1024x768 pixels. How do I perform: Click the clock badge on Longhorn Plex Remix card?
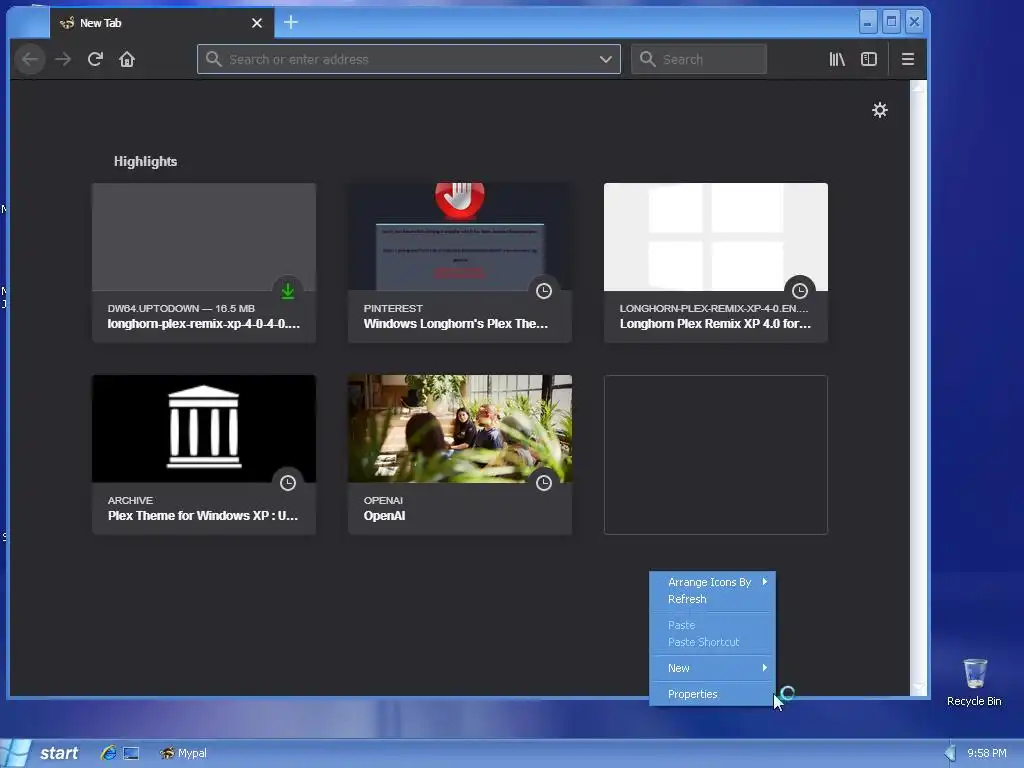(x=799, y=291)
